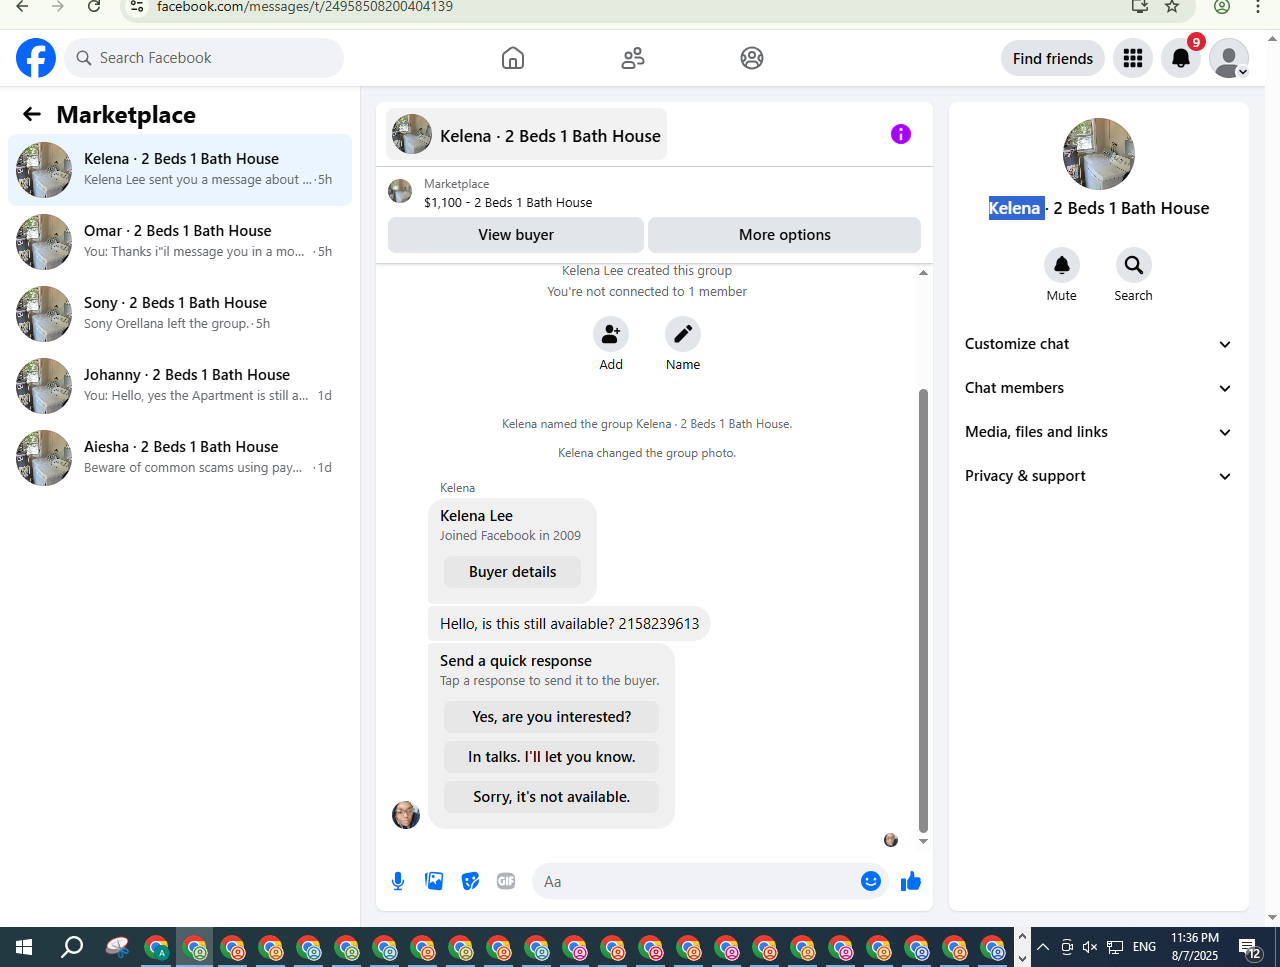Send quick response Sorry, it's not available.
The height and width of the screenshot is (967, 1280).
552,797
